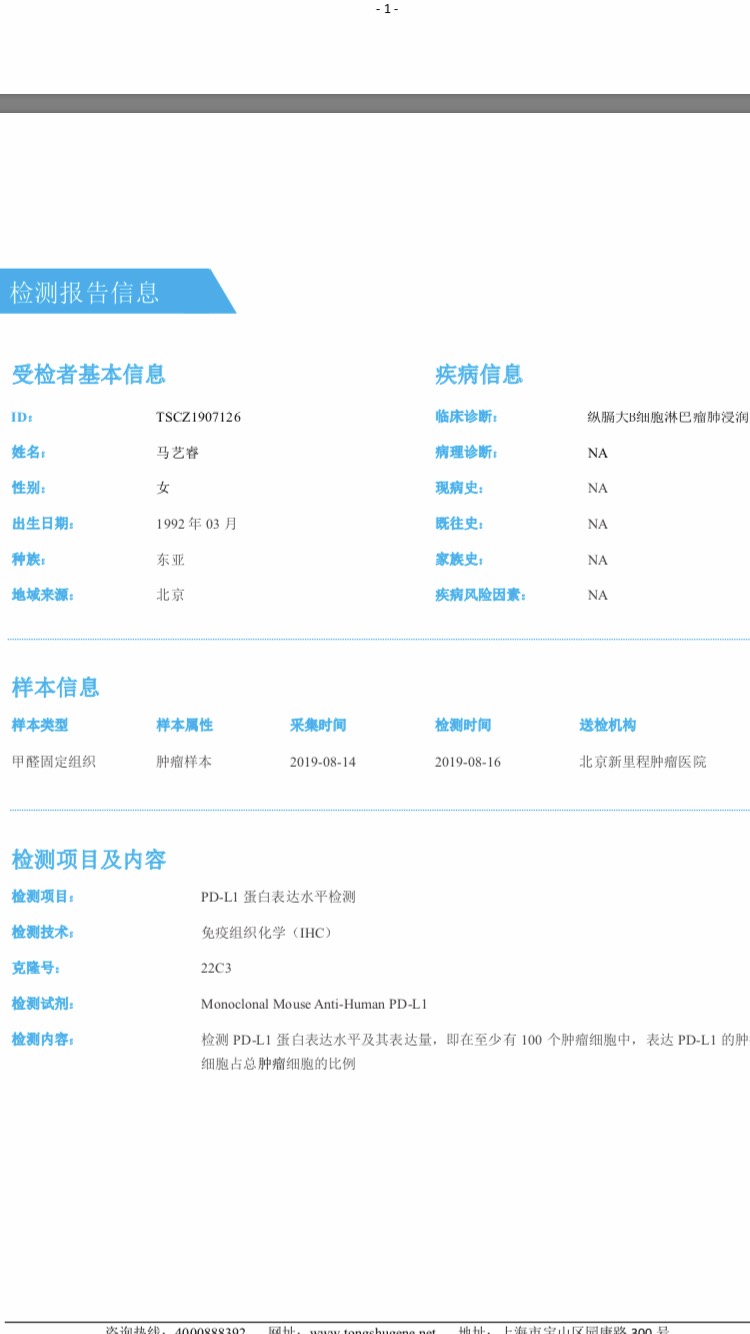750x1334 pixels.
Task: Click the 既往史 label
Action: (460, 524)
